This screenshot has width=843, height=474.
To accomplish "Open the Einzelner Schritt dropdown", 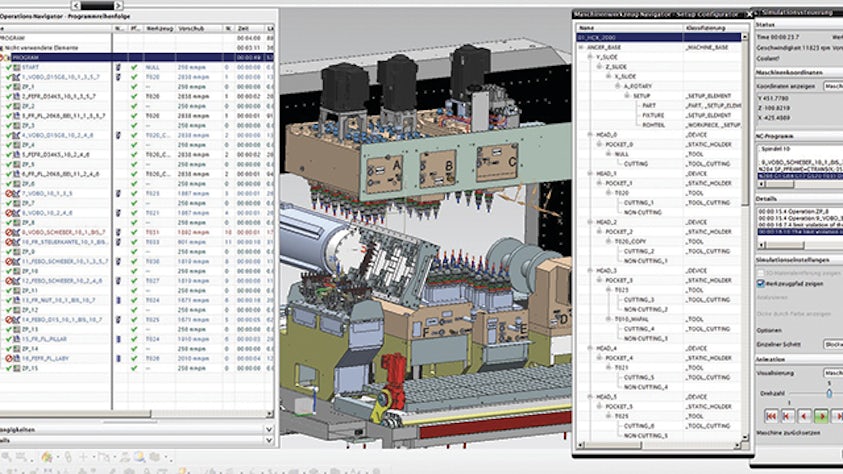I will point(833,344).
